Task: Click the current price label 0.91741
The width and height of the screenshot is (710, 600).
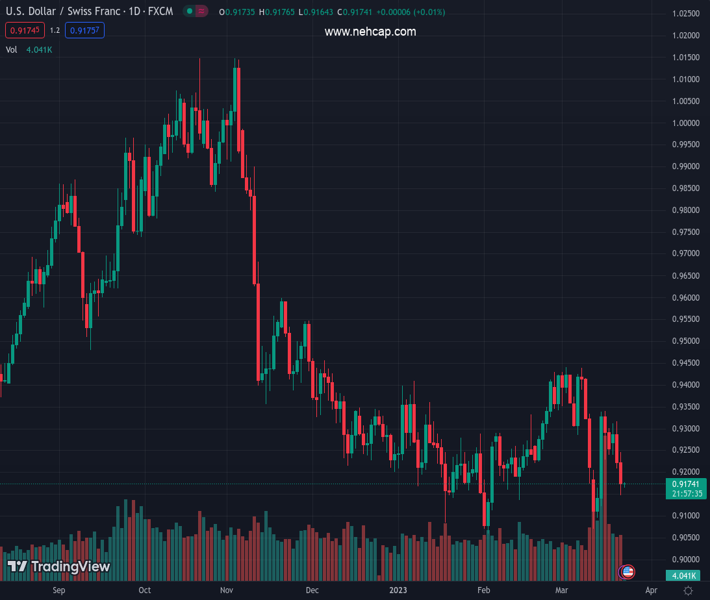Action: [685, 484]
